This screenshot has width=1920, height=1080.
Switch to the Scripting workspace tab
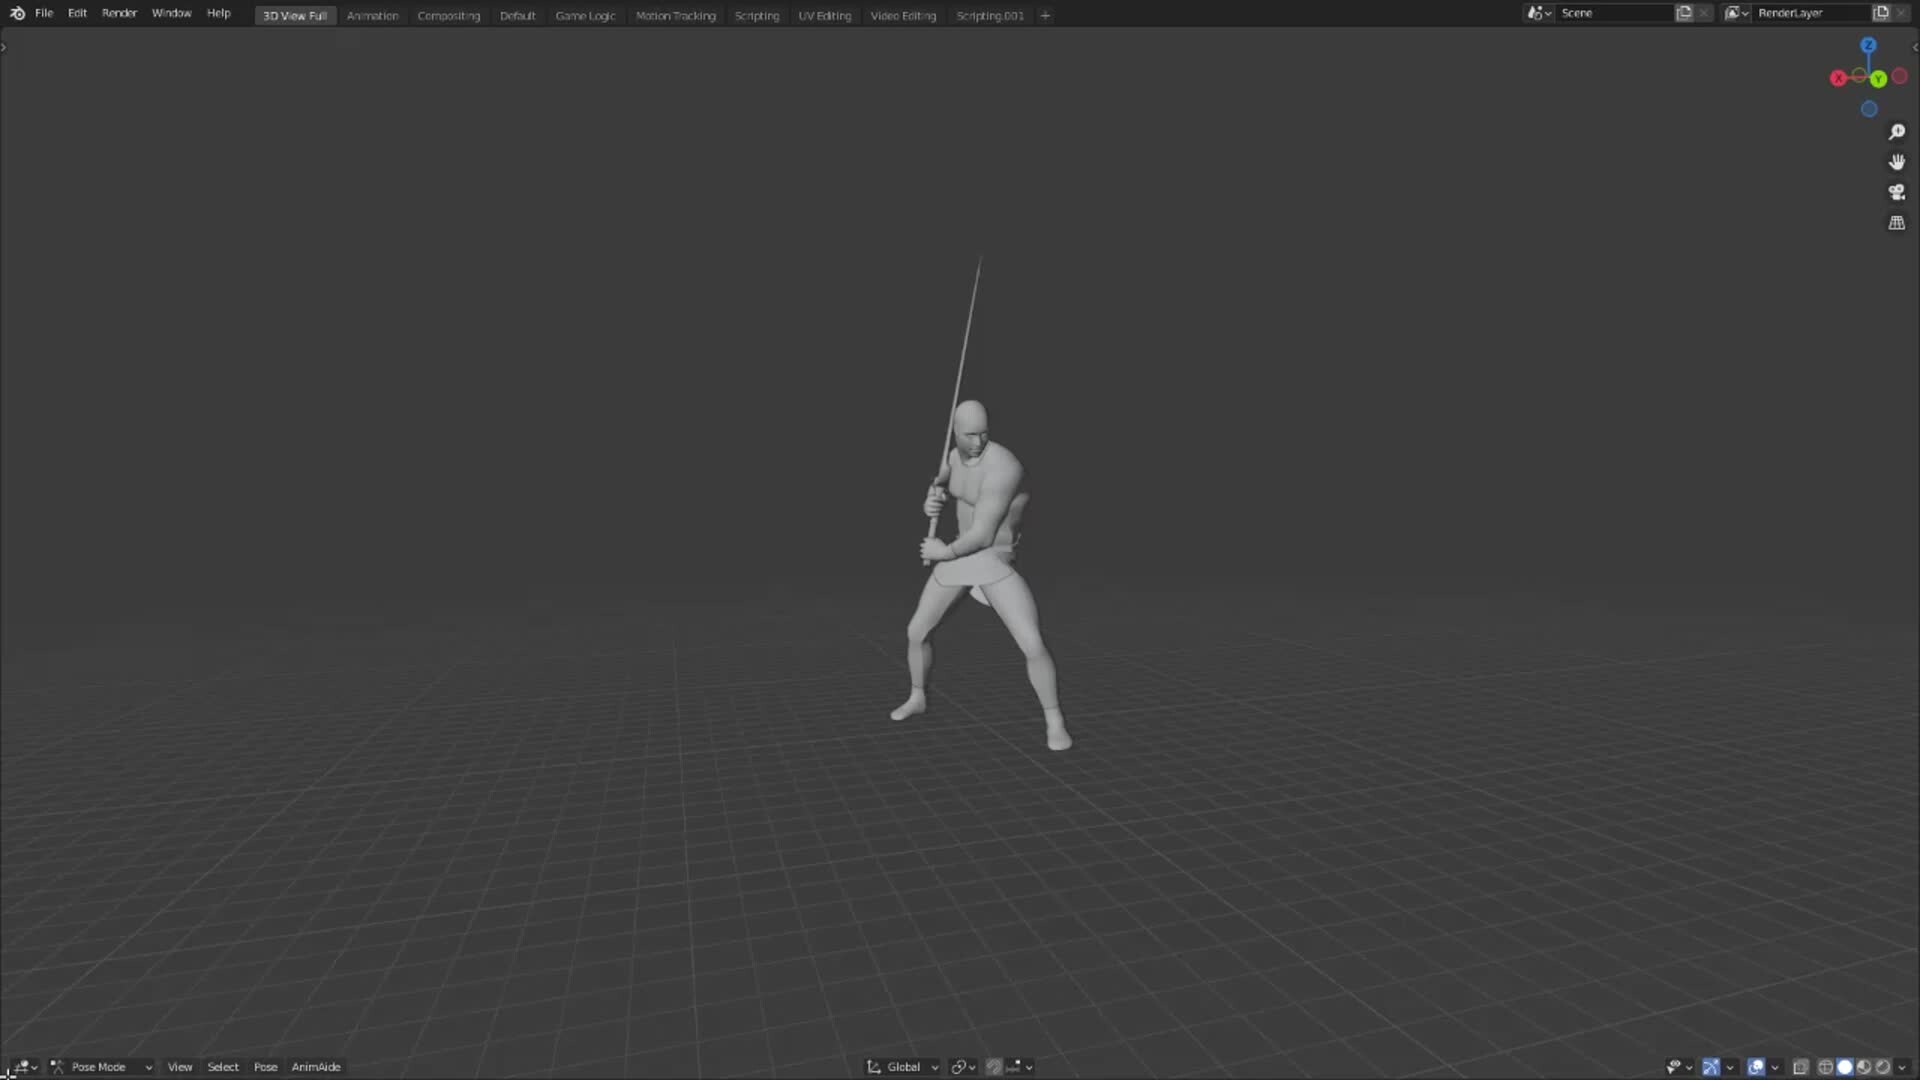(756, 16)
